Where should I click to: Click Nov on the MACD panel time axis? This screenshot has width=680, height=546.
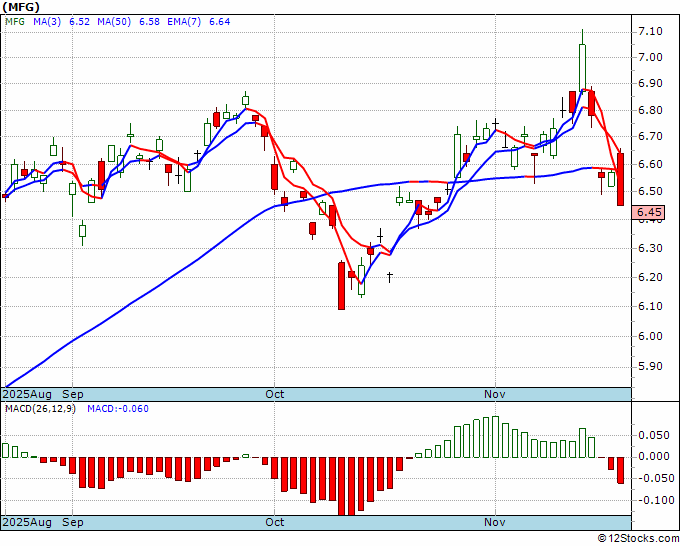[495, 522]
